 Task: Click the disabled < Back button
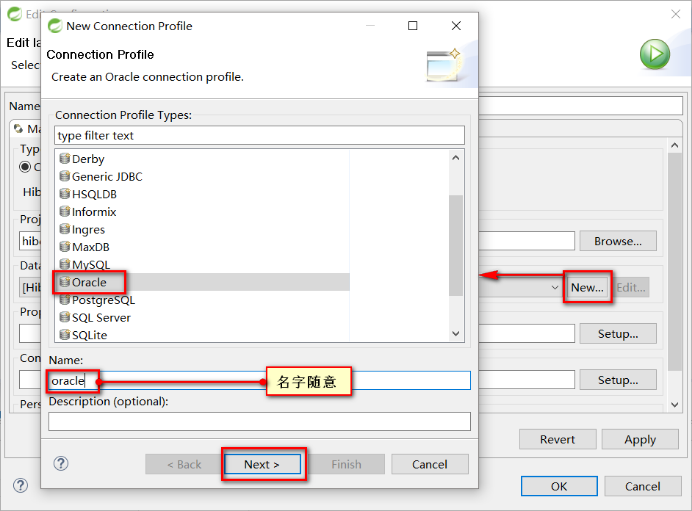184,464
